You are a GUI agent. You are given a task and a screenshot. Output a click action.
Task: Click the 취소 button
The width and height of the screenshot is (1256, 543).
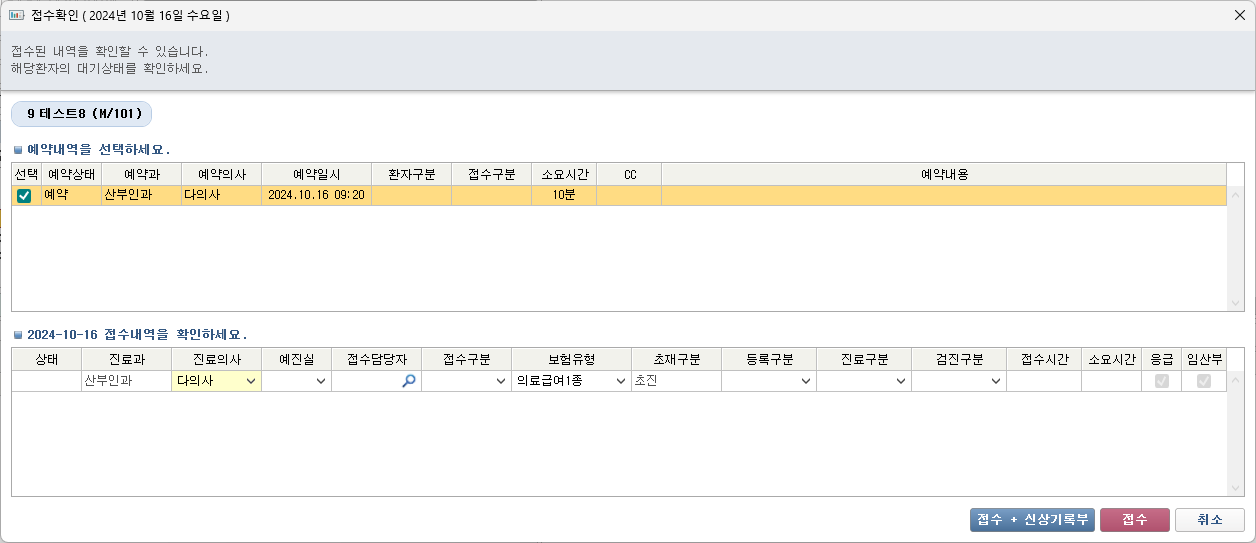(x=1210, y=520)
